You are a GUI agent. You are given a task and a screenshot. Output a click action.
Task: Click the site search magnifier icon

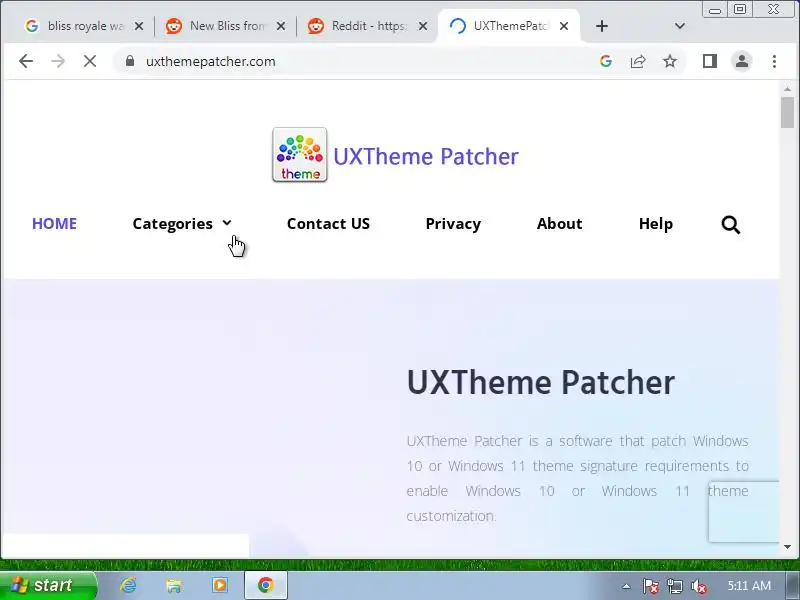click(731, 224)
